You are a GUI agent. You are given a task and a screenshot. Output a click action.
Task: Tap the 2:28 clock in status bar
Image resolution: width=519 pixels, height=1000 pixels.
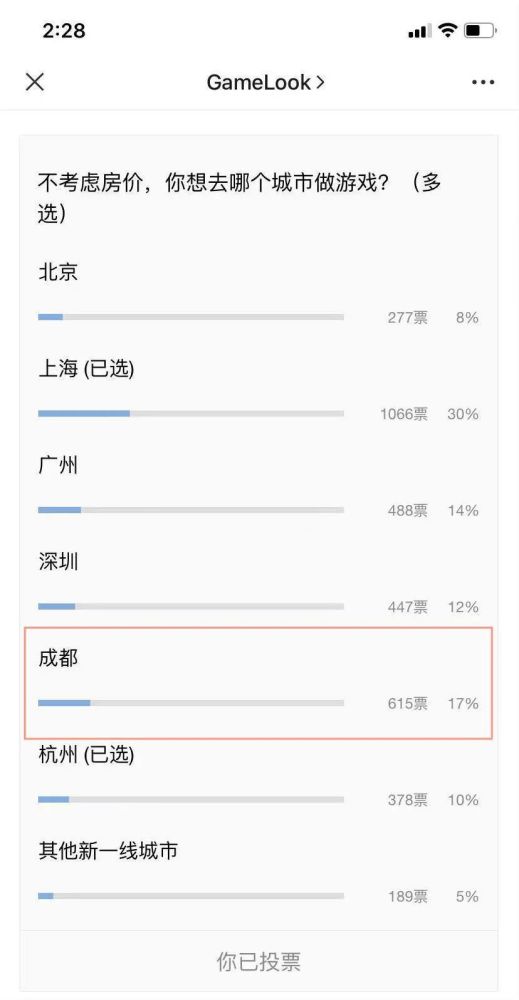point(64,30)
